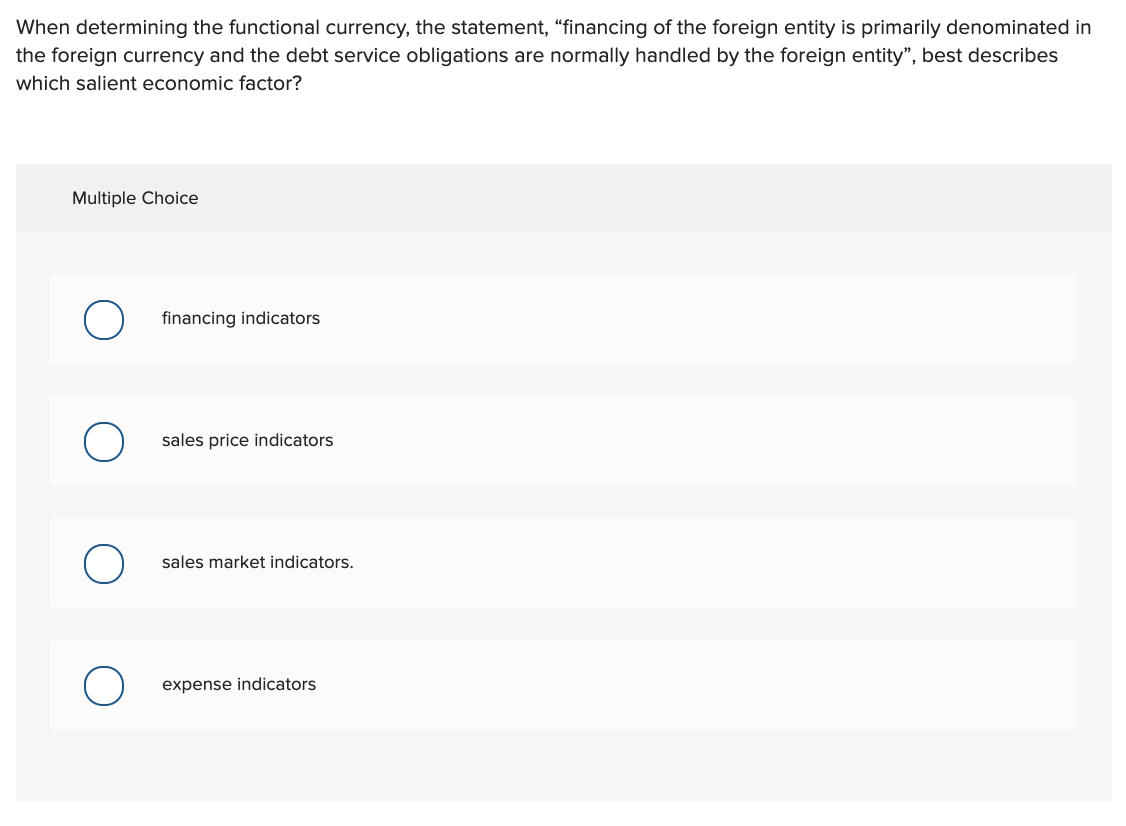Select the sales price indicators radio button
This screenshot has width=1126, height=826.
coord(103,442)
